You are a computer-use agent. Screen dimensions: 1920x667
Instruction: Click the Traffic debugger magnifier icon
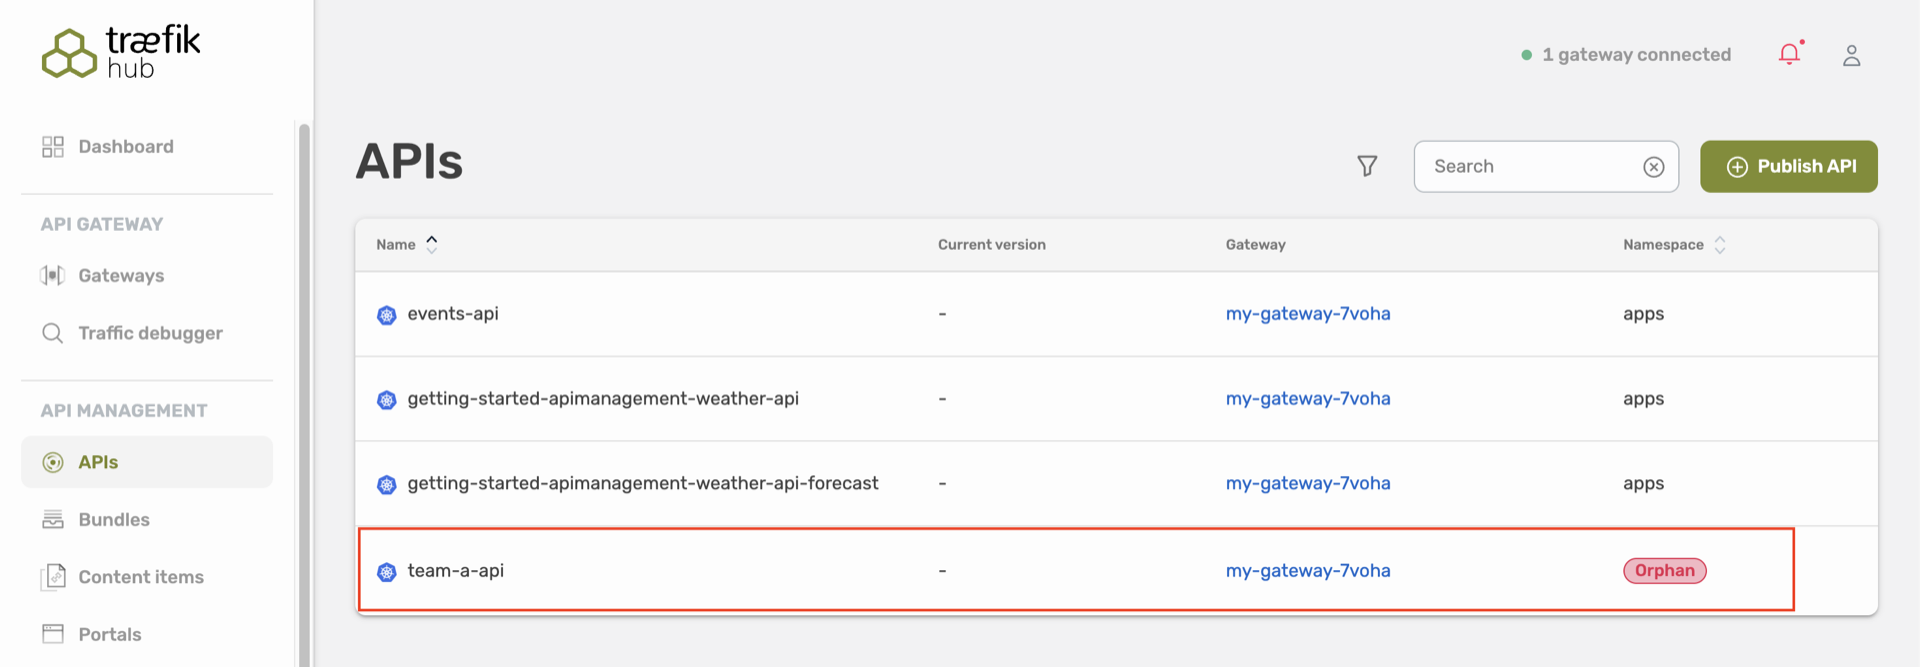[x=53, y=333]
